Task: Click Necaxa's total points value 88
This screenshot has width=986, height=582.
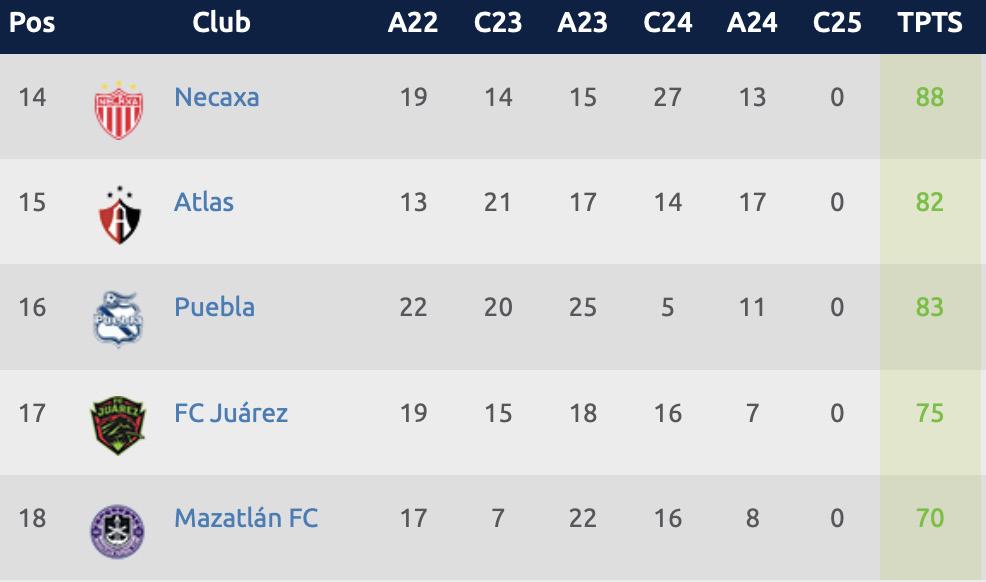Action: 930,97
